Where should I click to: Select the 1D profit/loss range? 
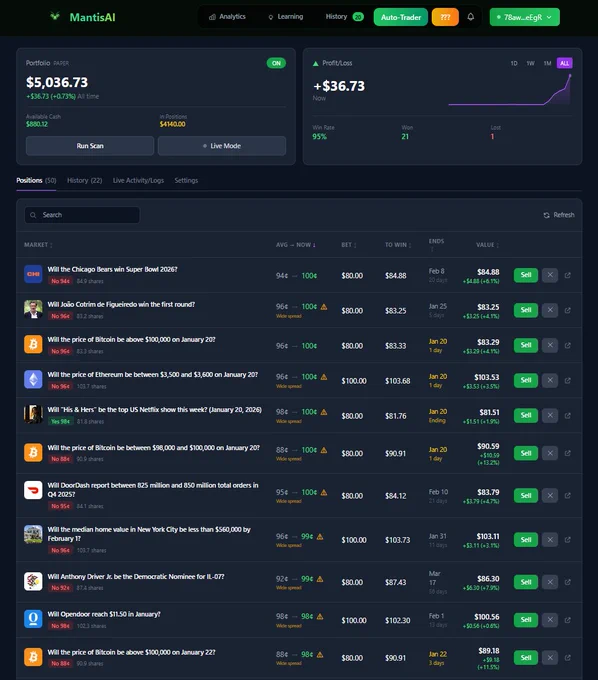[x=514, y=63]
